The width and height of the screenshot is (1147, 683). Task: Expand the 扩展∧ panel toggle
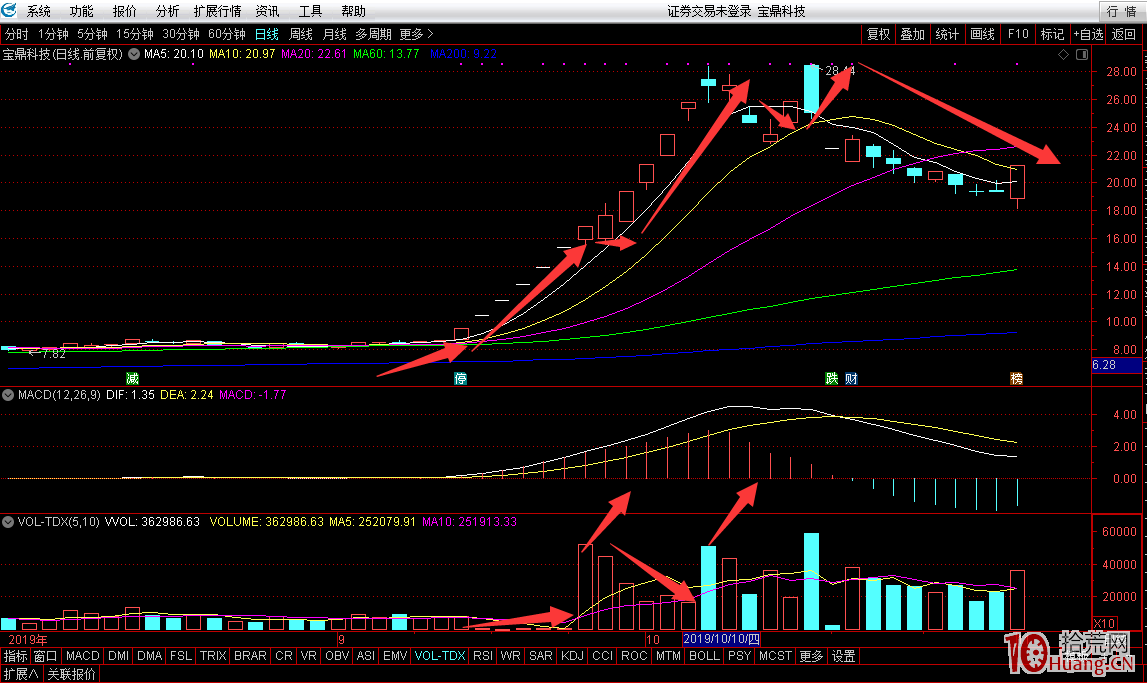21,674
